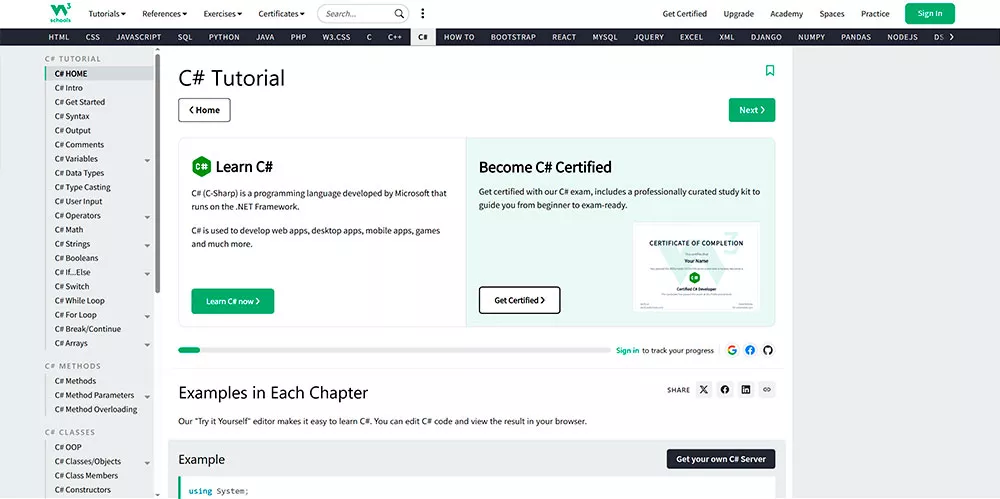Open C# Booleans in the sidebar
The image size is (1000, 499).
pos(77,258)
